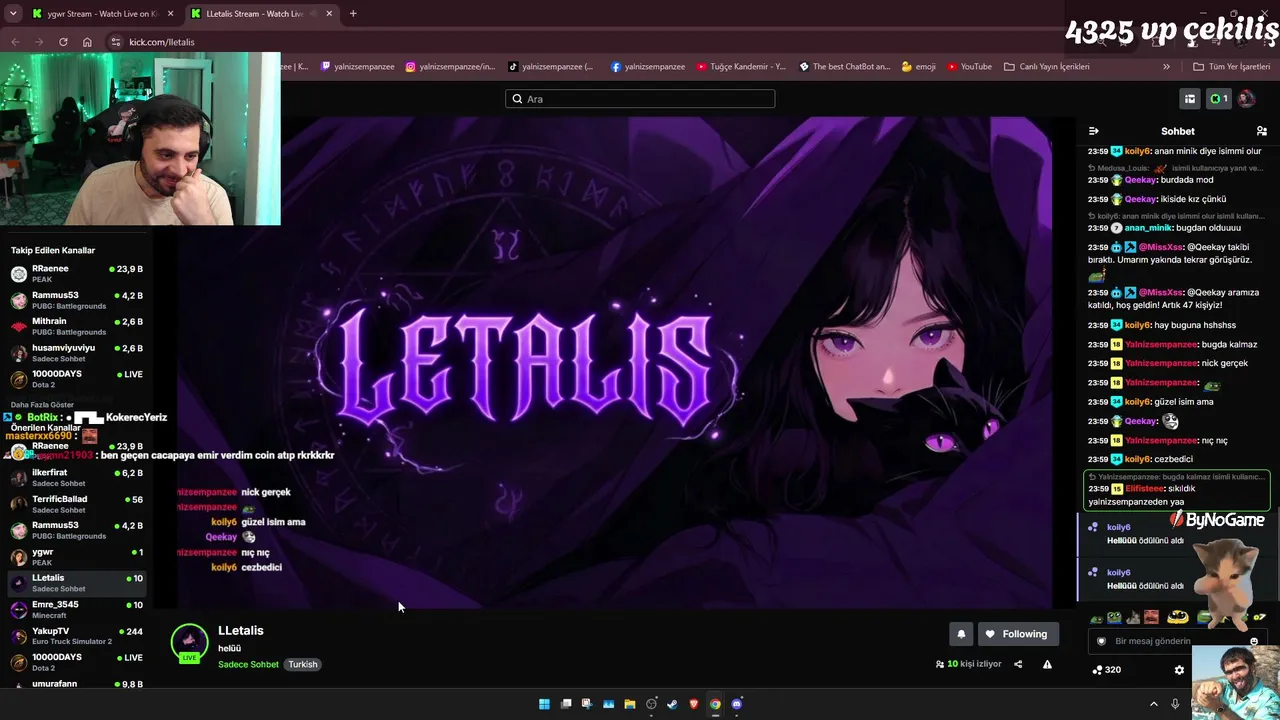
Task: Open channel points balance showing 320
Action: click(1106, 670)
